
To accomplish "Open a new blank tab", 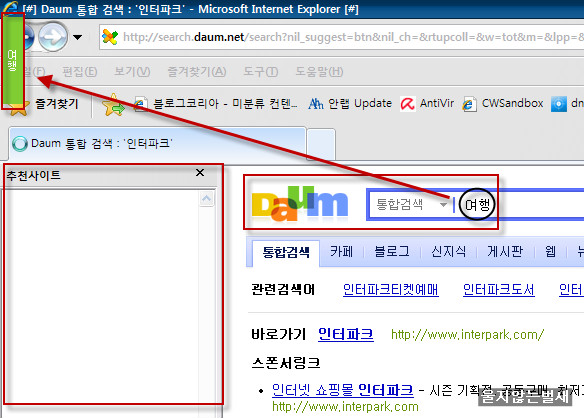I will [321, 145].
